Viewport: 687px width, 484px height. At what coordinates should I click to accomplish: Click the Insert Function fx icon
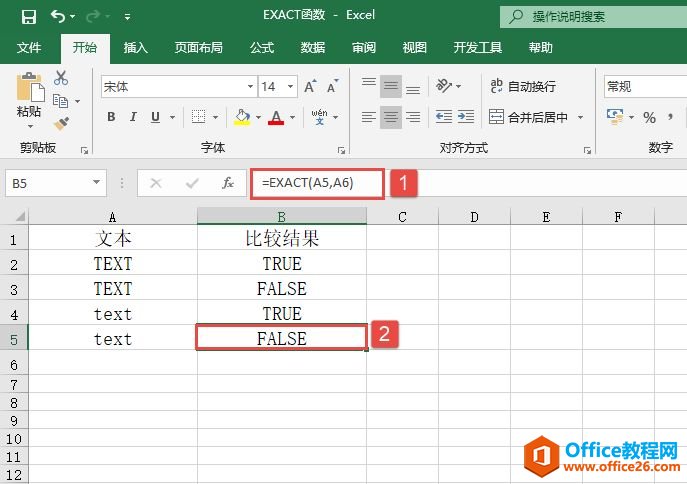point(228,183)
